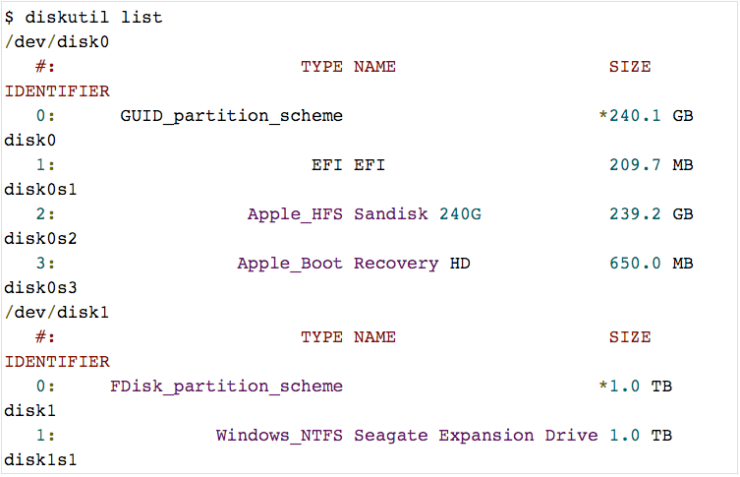Select the FDisk_partition_scheme type text
This screenshot has height=477, width=740.
point(226,386)
